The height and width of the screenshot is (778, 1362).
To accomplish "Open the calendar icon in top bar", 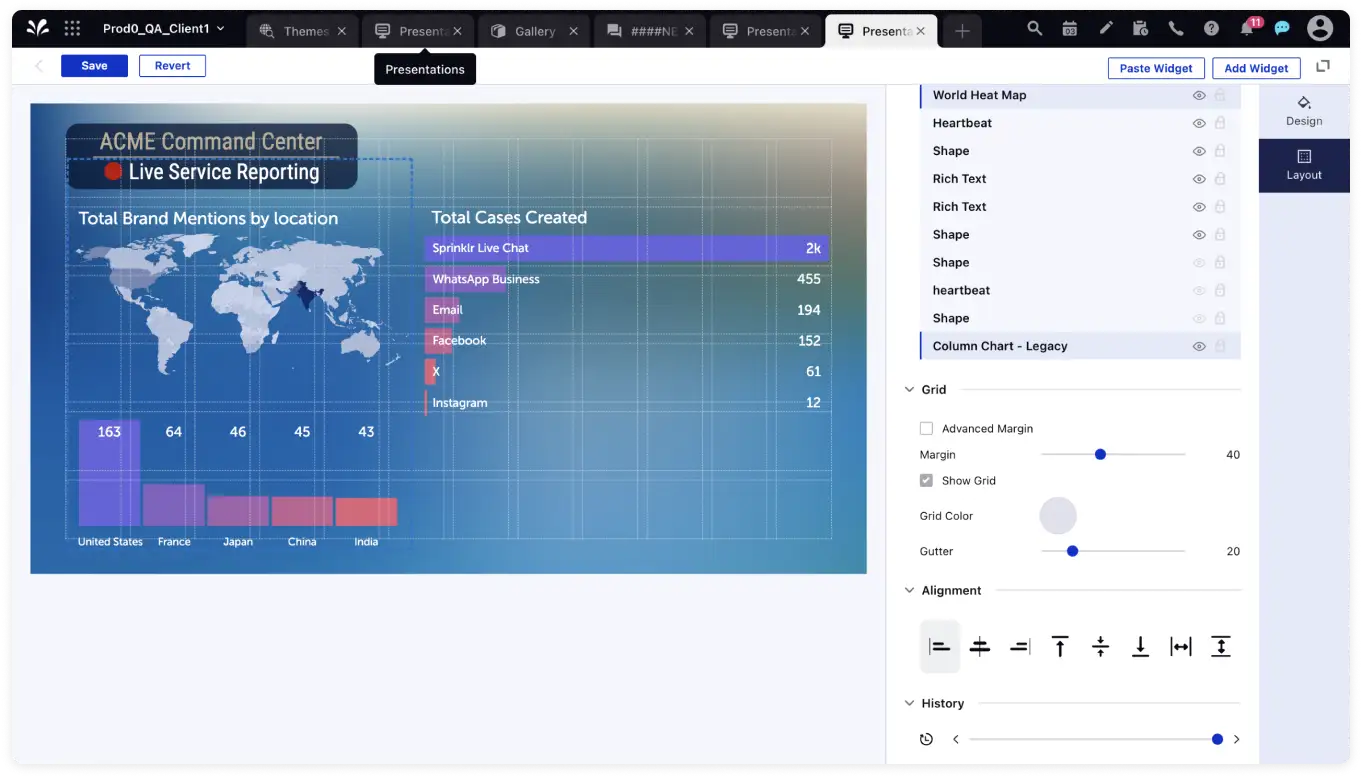I will [x=1070, y=29].
